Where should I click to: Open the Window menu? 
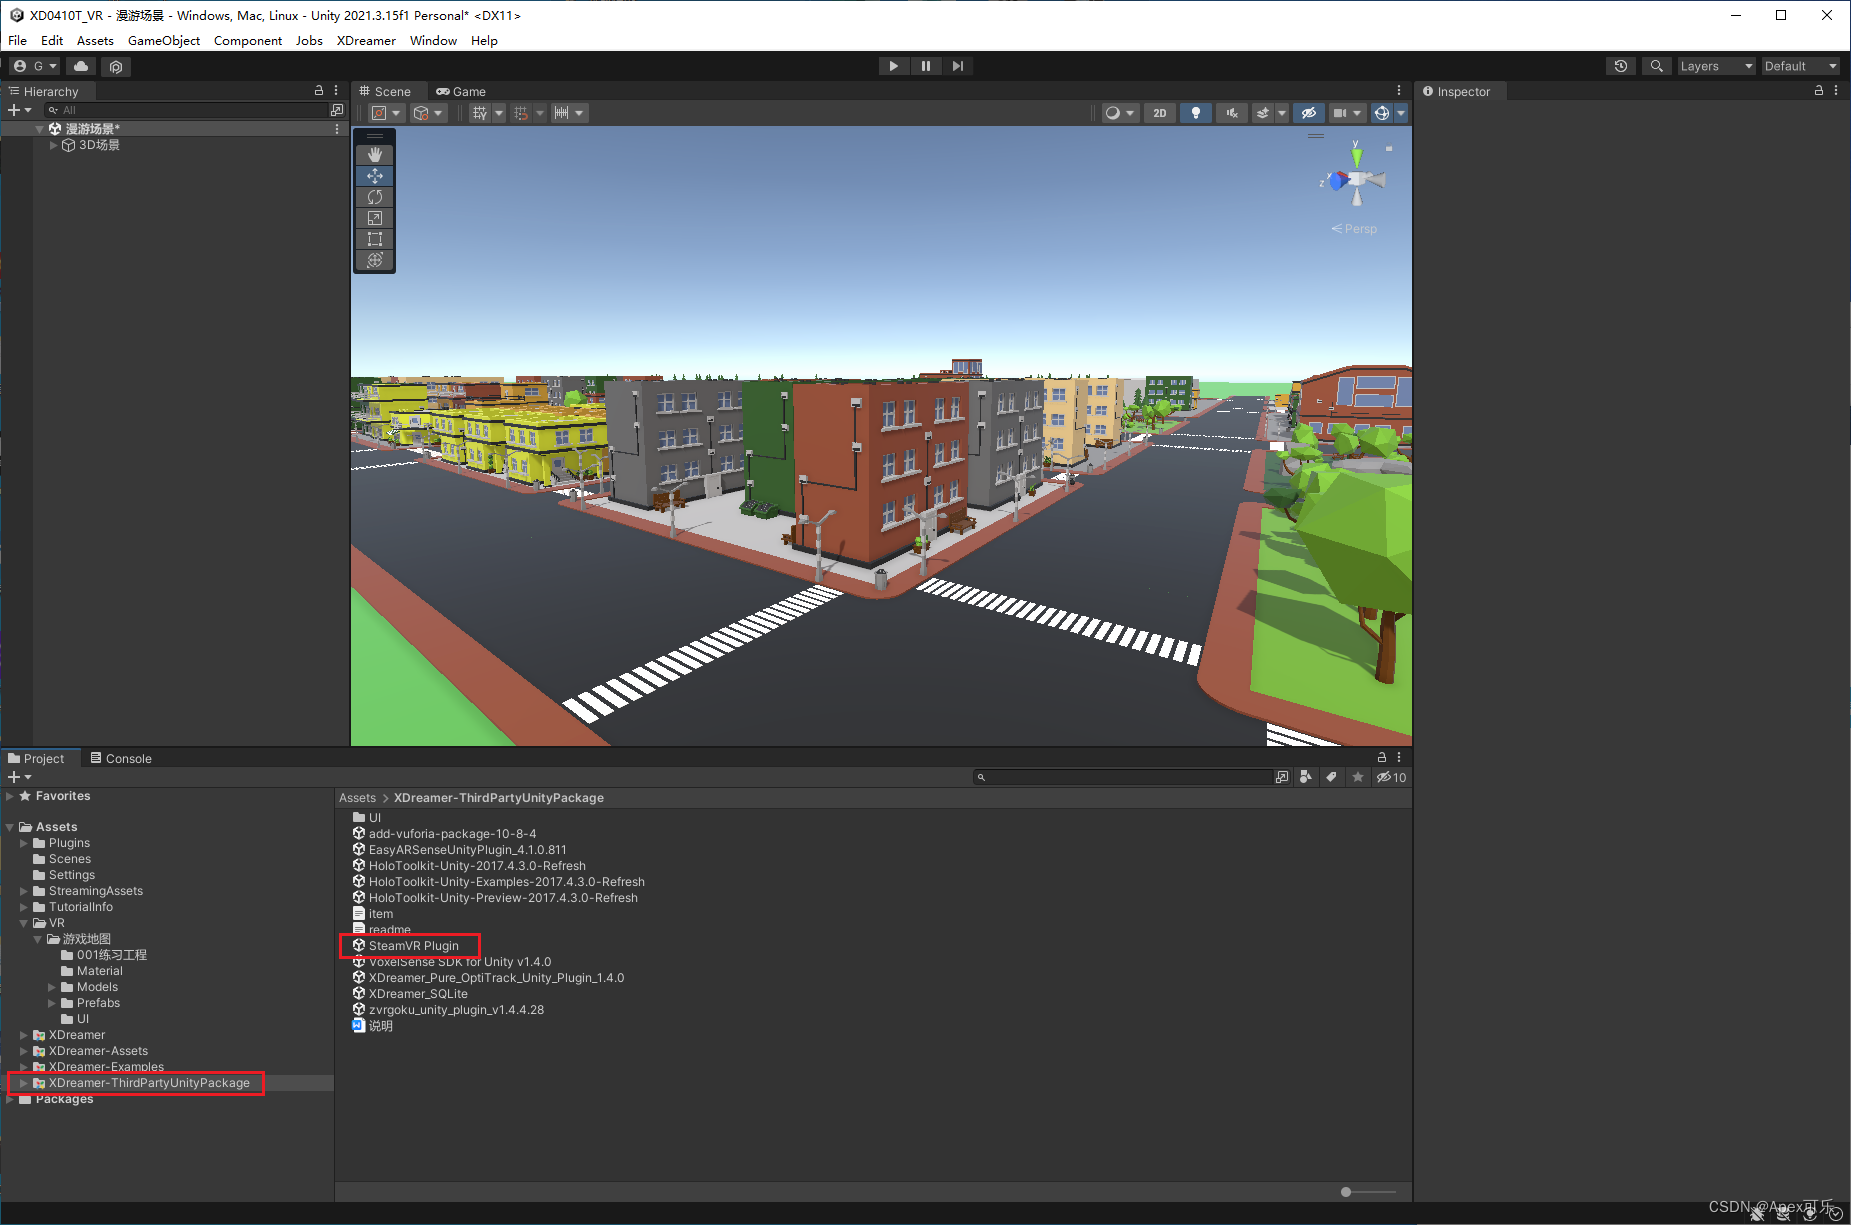(433, 40)
